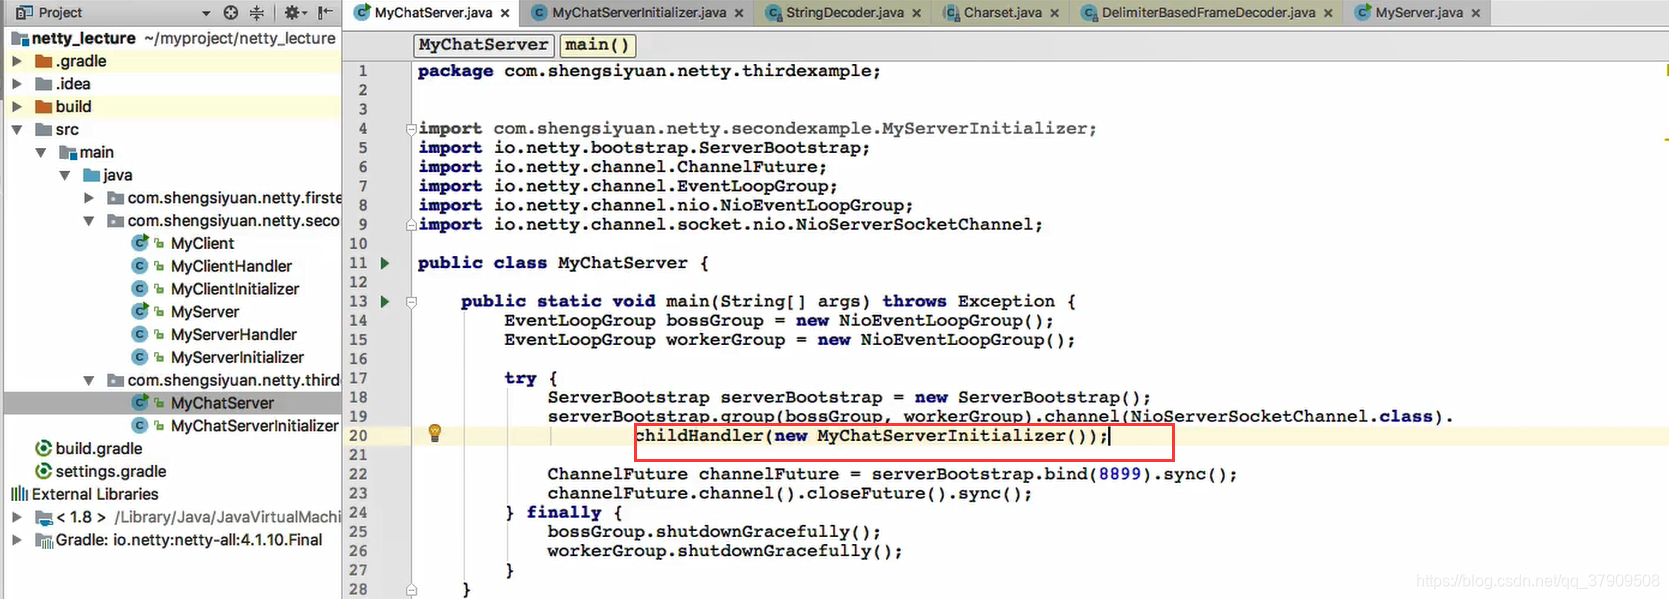Select MyChatServerInitializer in tree
The width and height of the screenshot is (1669, 599).
point(255,426)
